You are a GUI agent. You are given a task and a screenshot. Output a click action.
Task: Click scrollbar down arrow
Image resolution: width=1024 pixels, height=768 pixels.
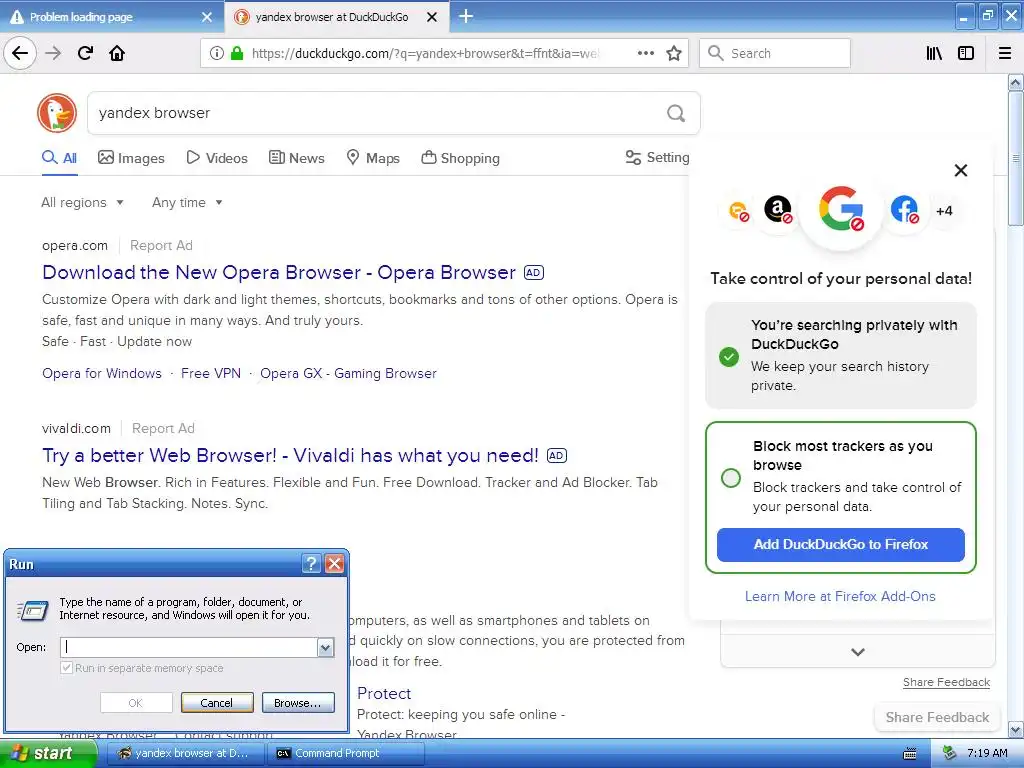click(x=1015, y=729)
